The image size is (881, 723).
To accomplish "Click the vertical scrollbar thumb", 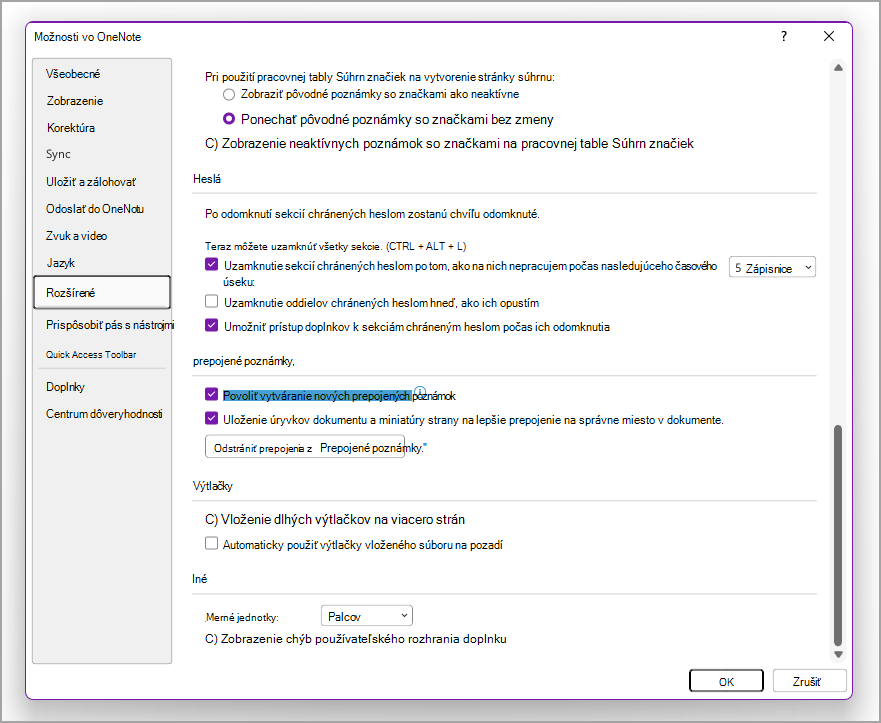I will coord(838,535).
